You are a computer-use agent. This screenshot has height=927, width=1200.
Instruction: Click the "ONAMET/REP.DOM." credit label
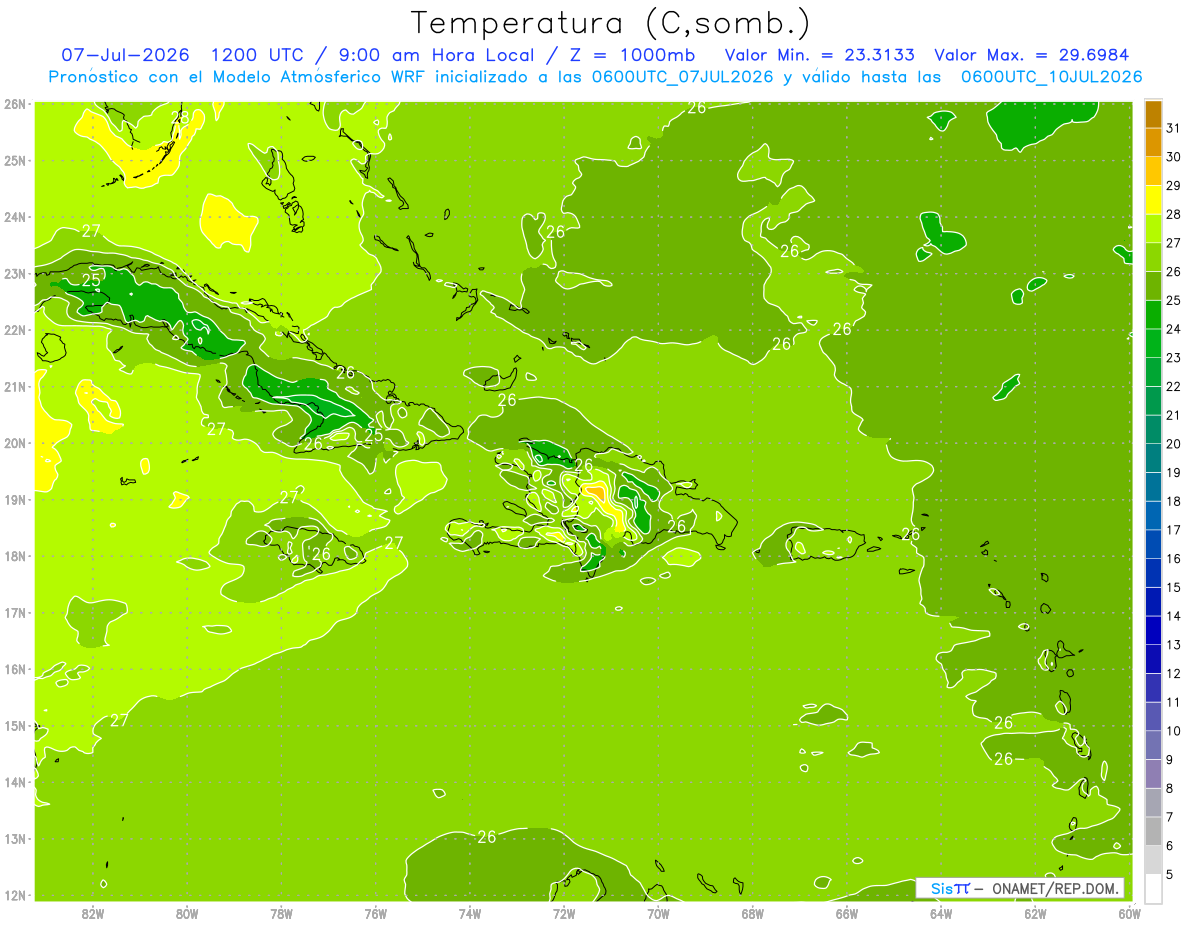(1053, 889)
